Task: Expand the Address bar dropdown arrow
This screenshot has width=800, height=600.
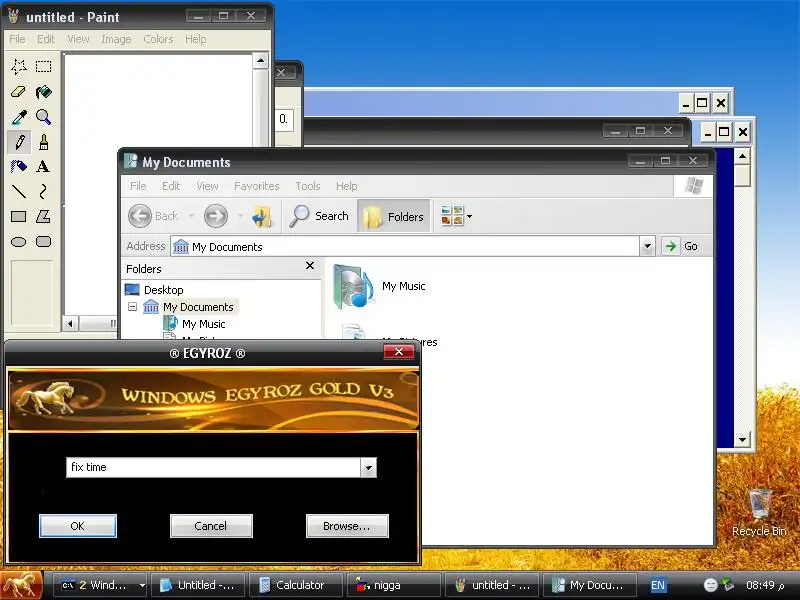Action: (647, 246)
